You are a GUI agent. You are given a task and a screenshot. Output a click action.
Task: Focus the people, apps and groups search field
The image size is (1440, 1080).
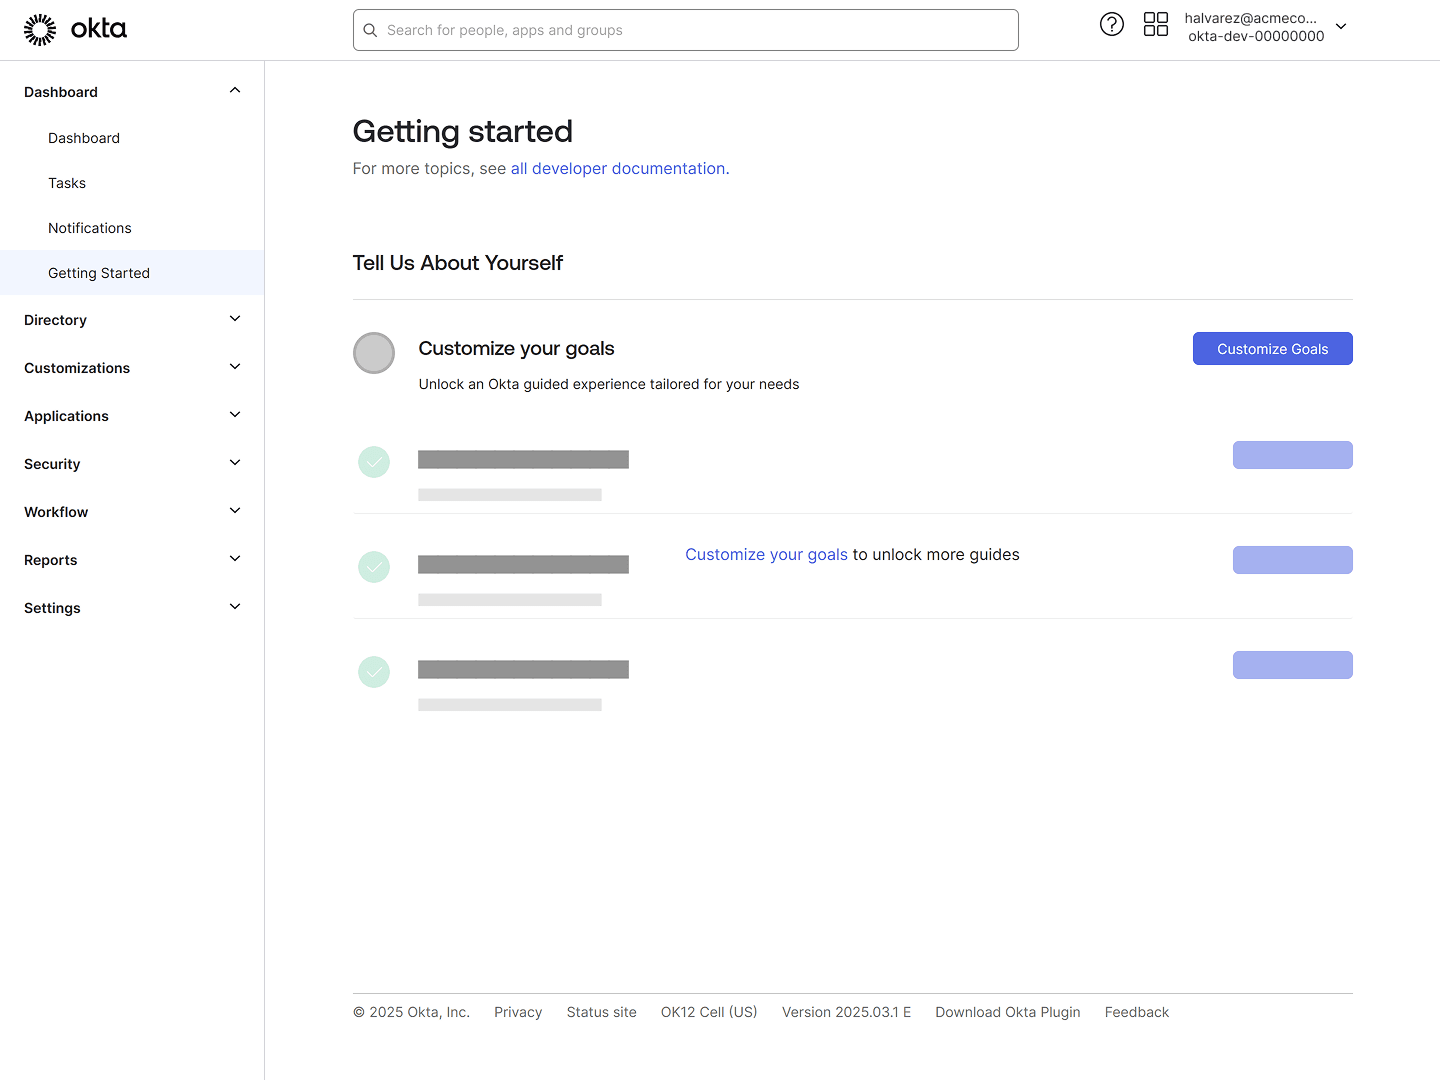point(686,30)
